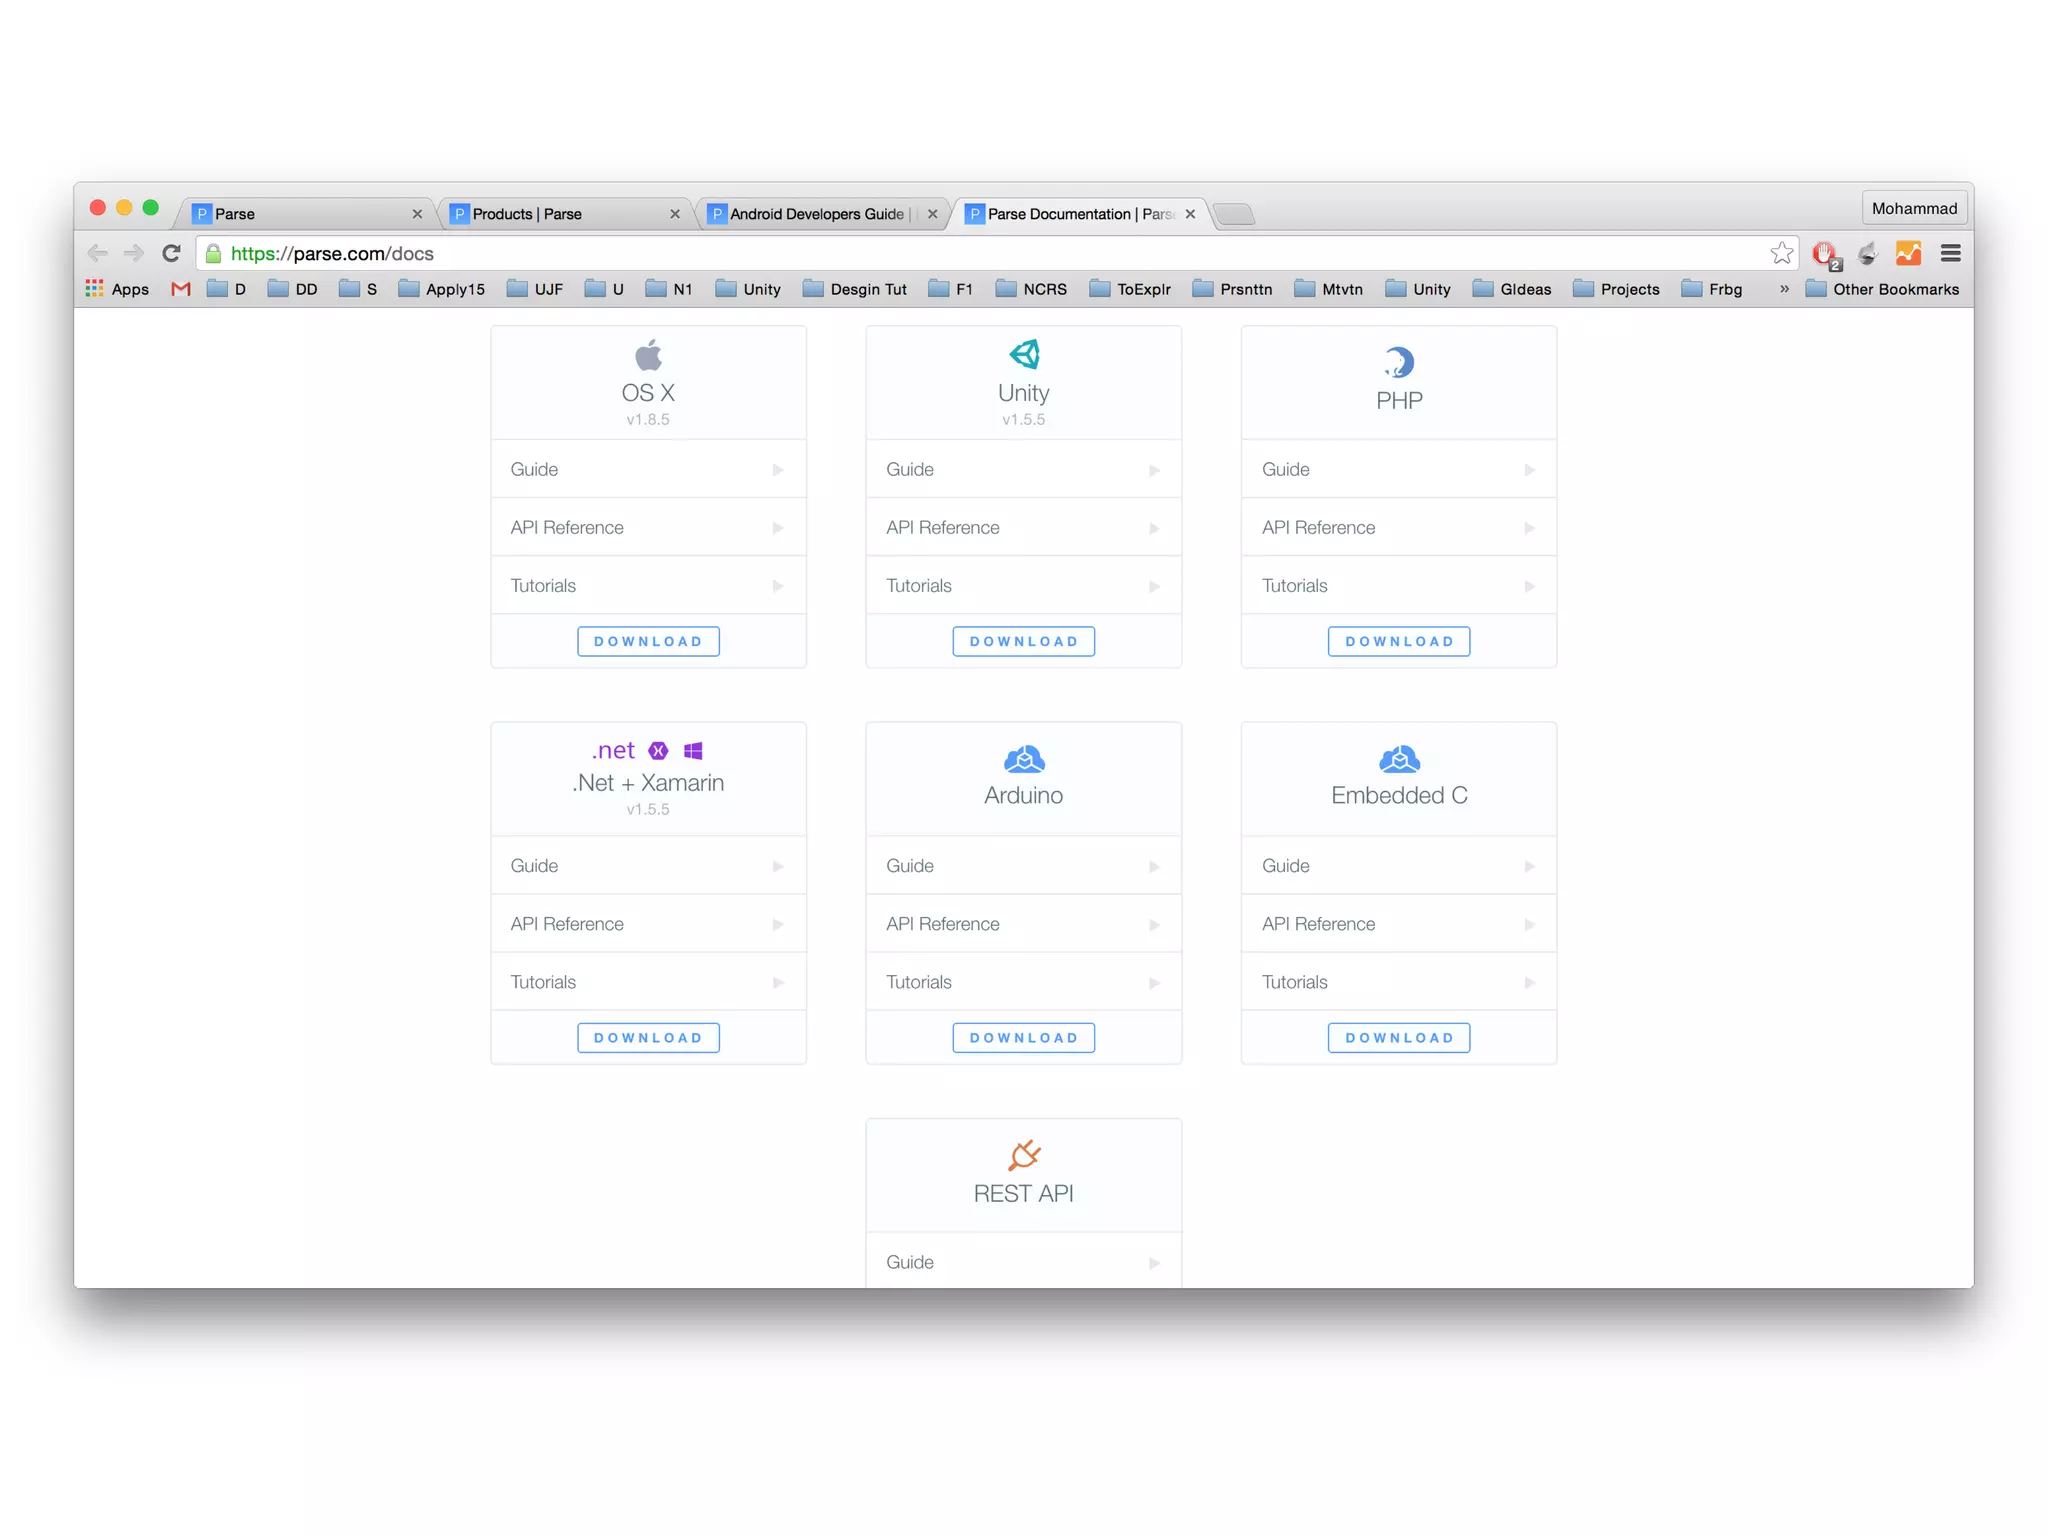The height and width of the screenshot is (1536, 2048).
Task: Open the ToExplr bookmark folder
Action: 1130,289
